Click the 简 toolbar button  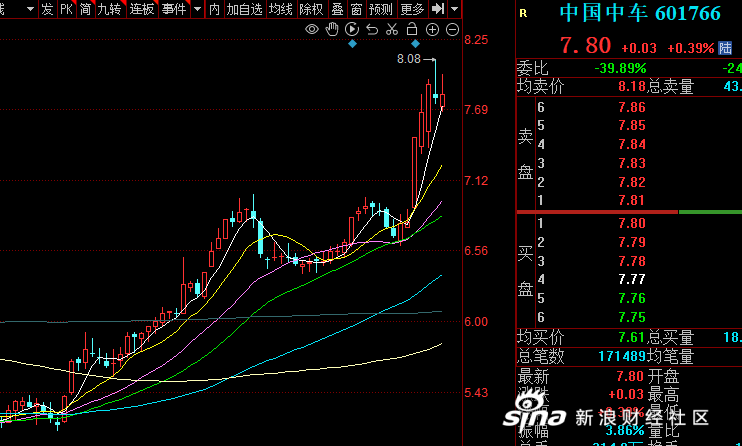click(x=86, y=9)
